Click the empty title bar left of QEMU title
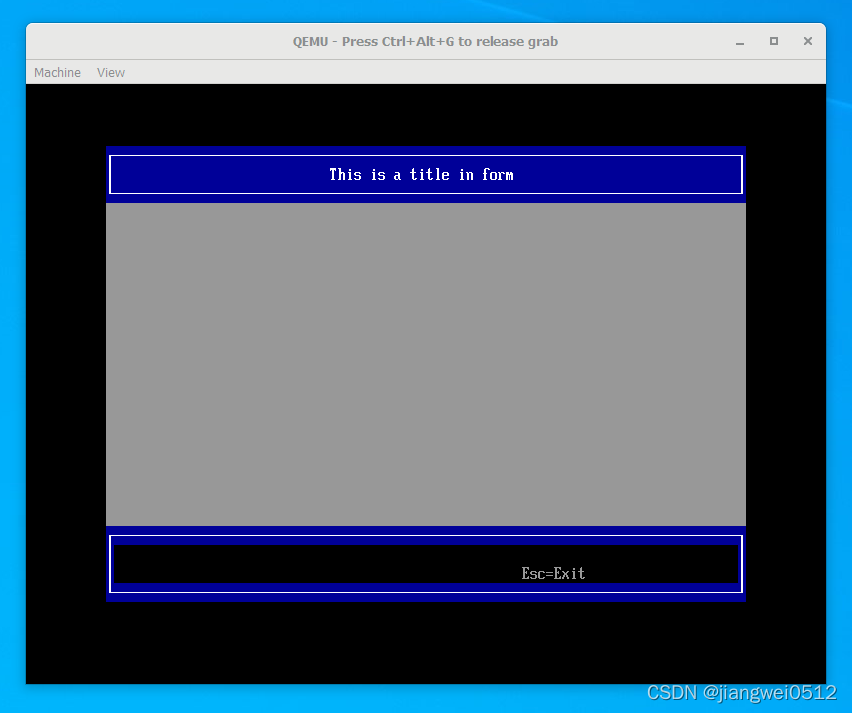Viewport: 852px width, 713px height. (150, 41)
